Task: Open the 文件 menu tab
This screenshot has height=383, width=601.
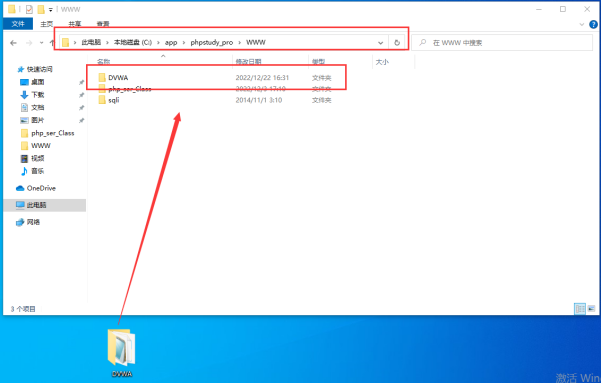Action: point(18,24)
